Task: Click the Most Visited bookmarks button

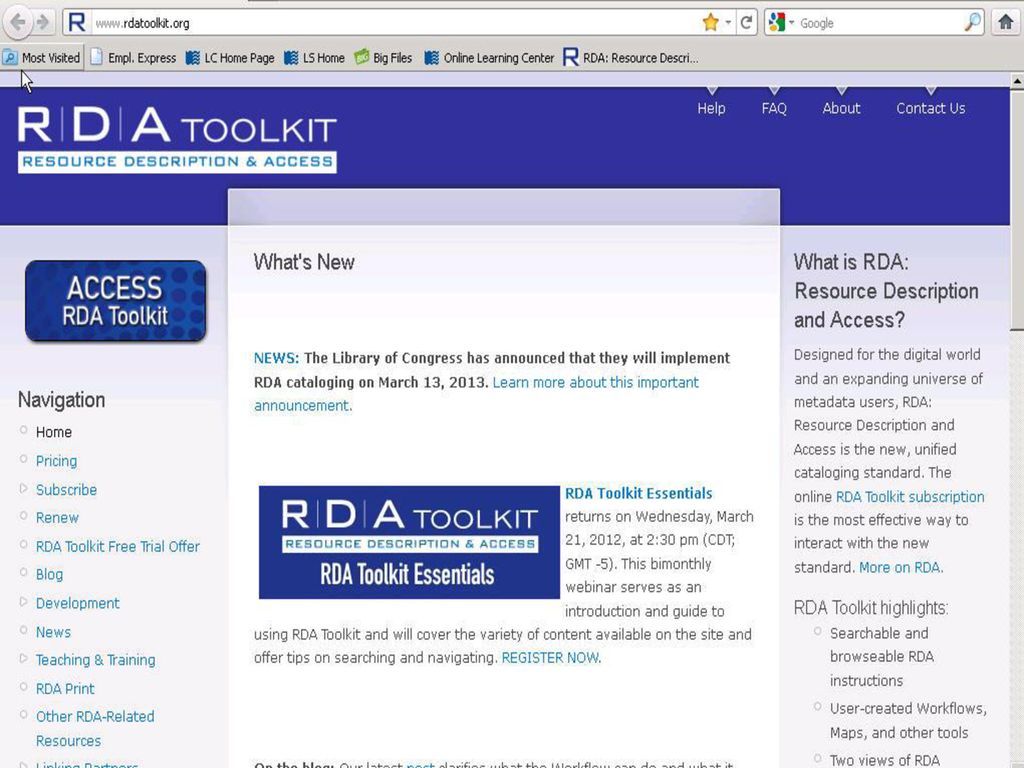Action: point(42,57)
